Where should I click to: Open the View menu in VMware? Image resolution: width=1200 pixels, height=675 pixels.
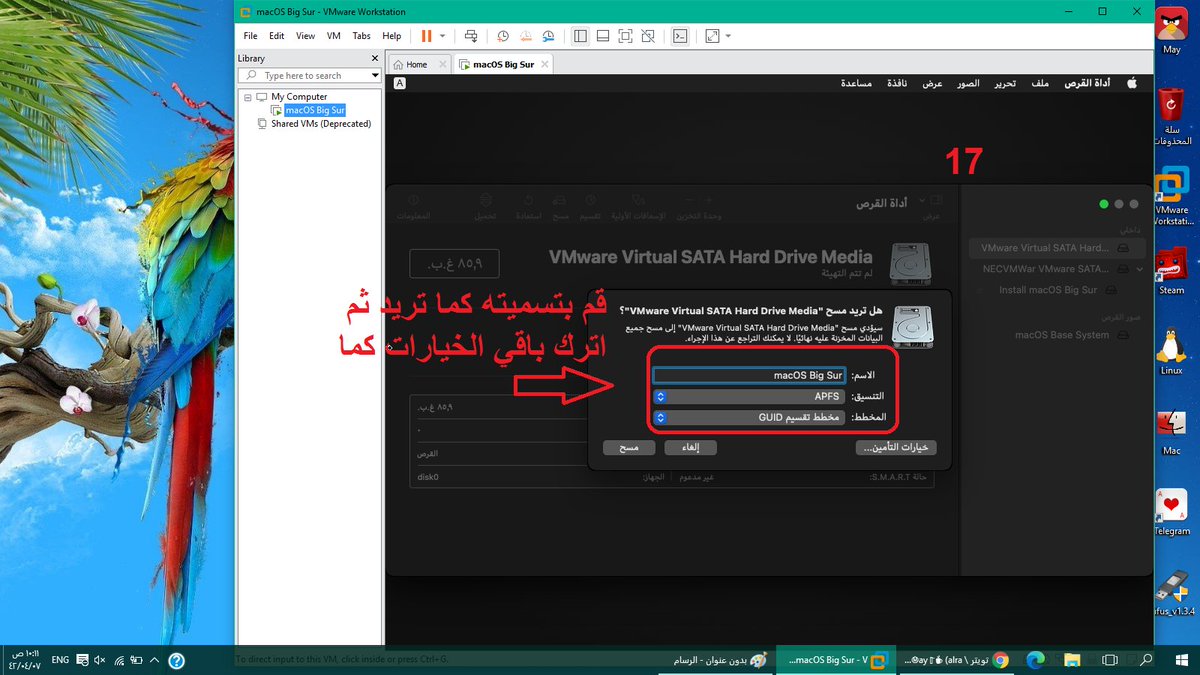pos(305,36)
